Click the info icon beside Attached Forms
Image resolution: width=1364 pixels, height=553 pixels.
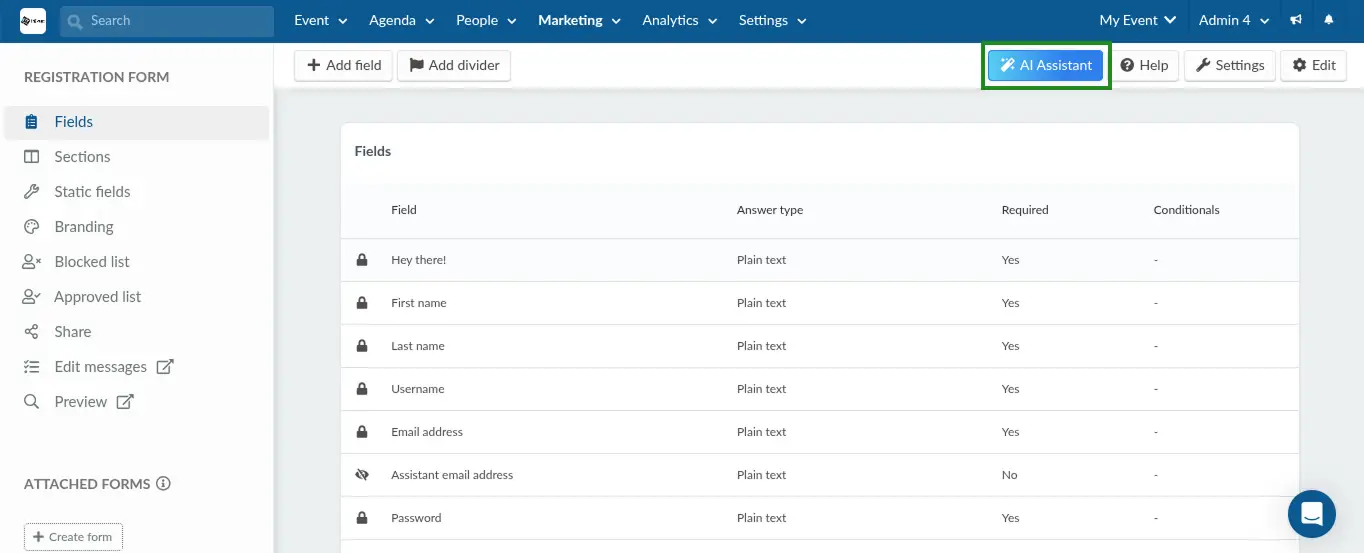pos(163,484)
